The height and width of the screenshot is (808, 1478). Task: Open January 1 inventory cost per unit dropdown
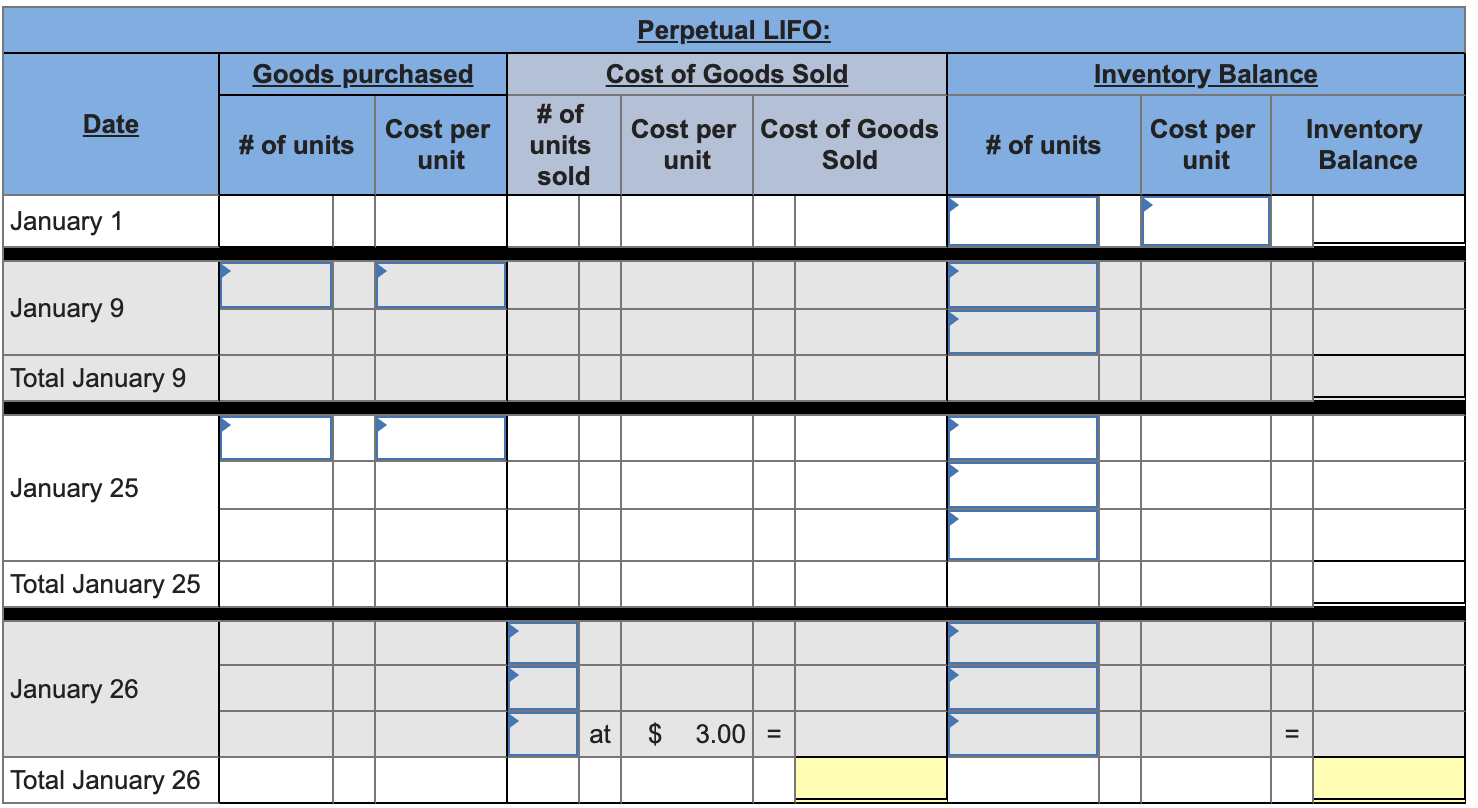[x=1205, y=221]
